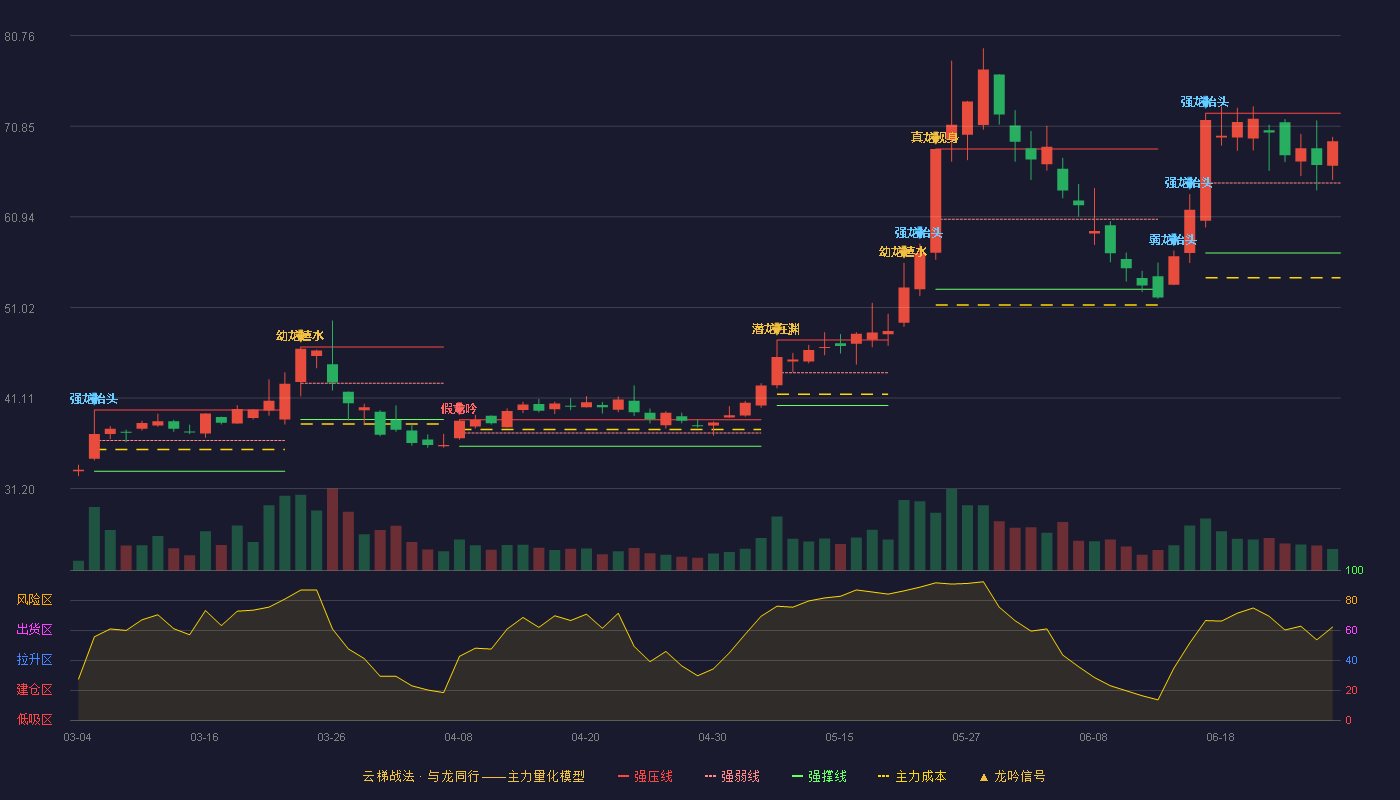
Task: Jump to the 06-18 date tick
Action: pos(1221,737)
